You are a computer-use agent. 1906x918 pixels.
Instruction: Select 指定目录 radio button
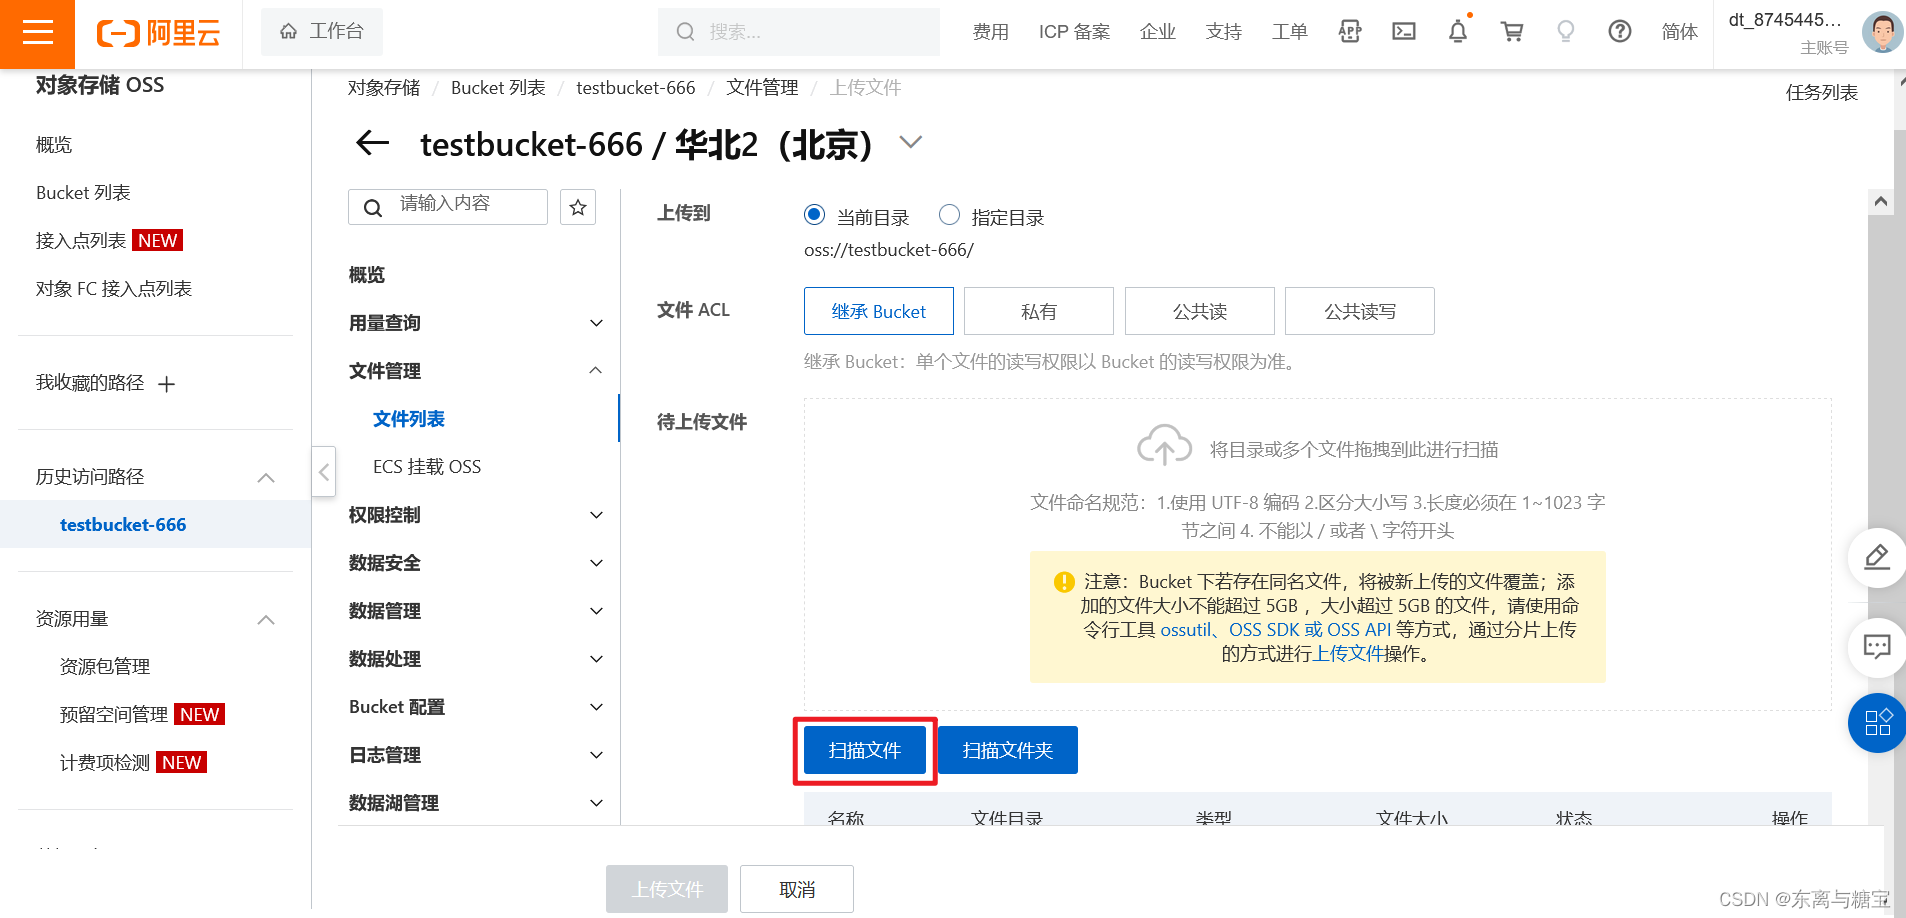tap(949, 215)
